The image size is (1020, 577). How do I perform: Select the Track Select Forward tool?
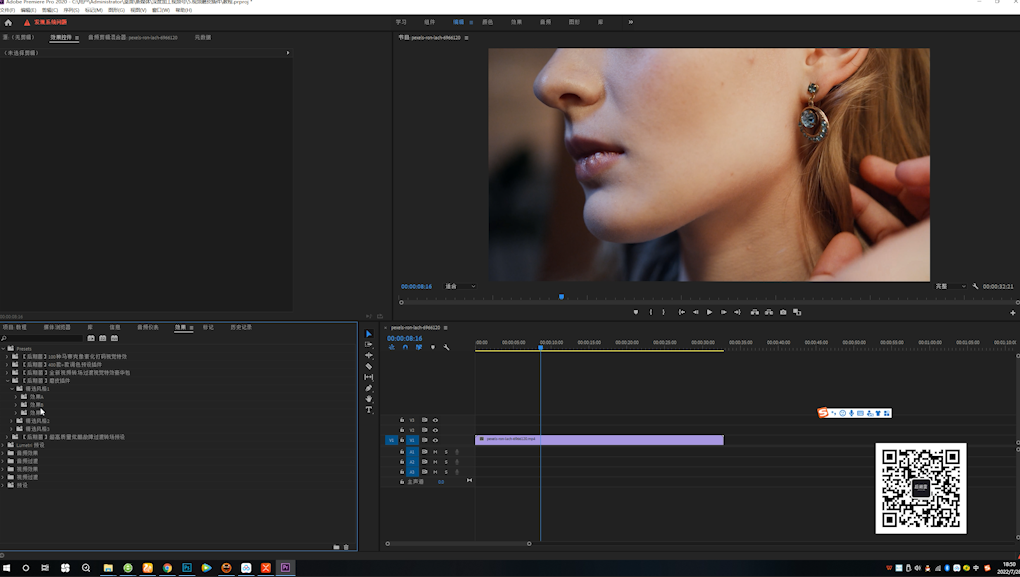click(368, 344)
